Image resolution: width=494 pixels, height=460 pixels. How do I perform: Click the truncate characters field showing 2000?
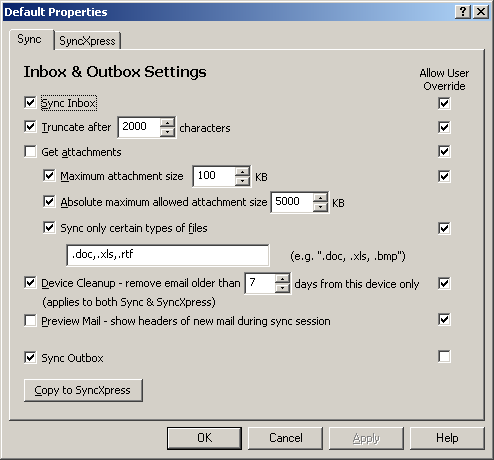(139, 127)
